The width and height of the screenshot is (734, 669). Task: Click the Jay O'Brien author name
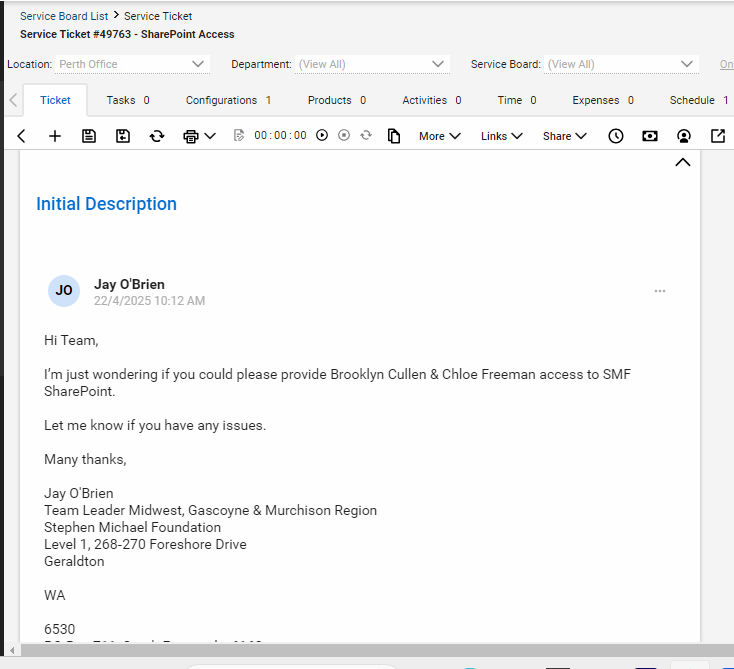tap(129, 284)
